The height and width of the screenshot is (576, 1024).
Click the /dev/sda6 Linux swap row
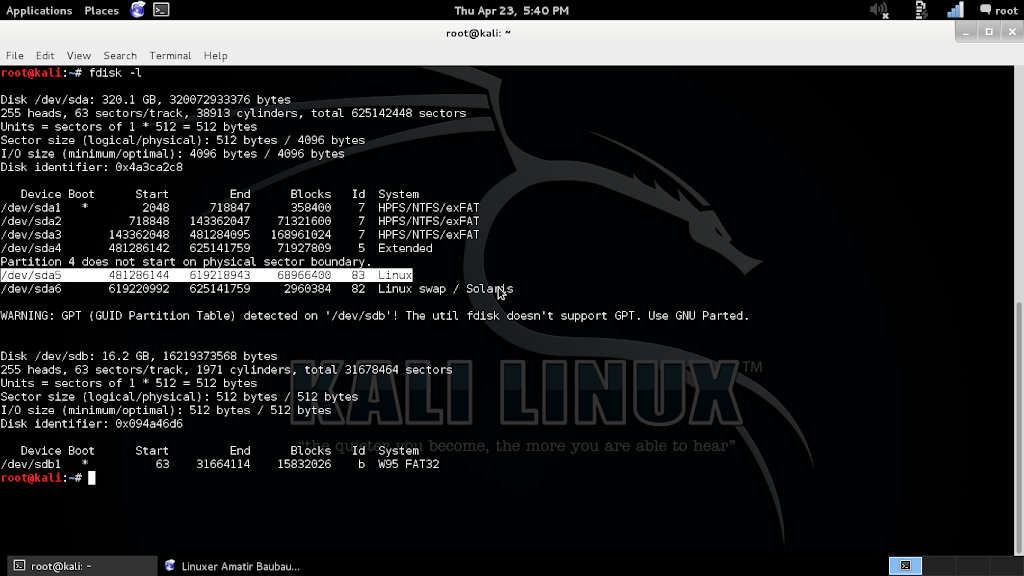click(257, 289)
